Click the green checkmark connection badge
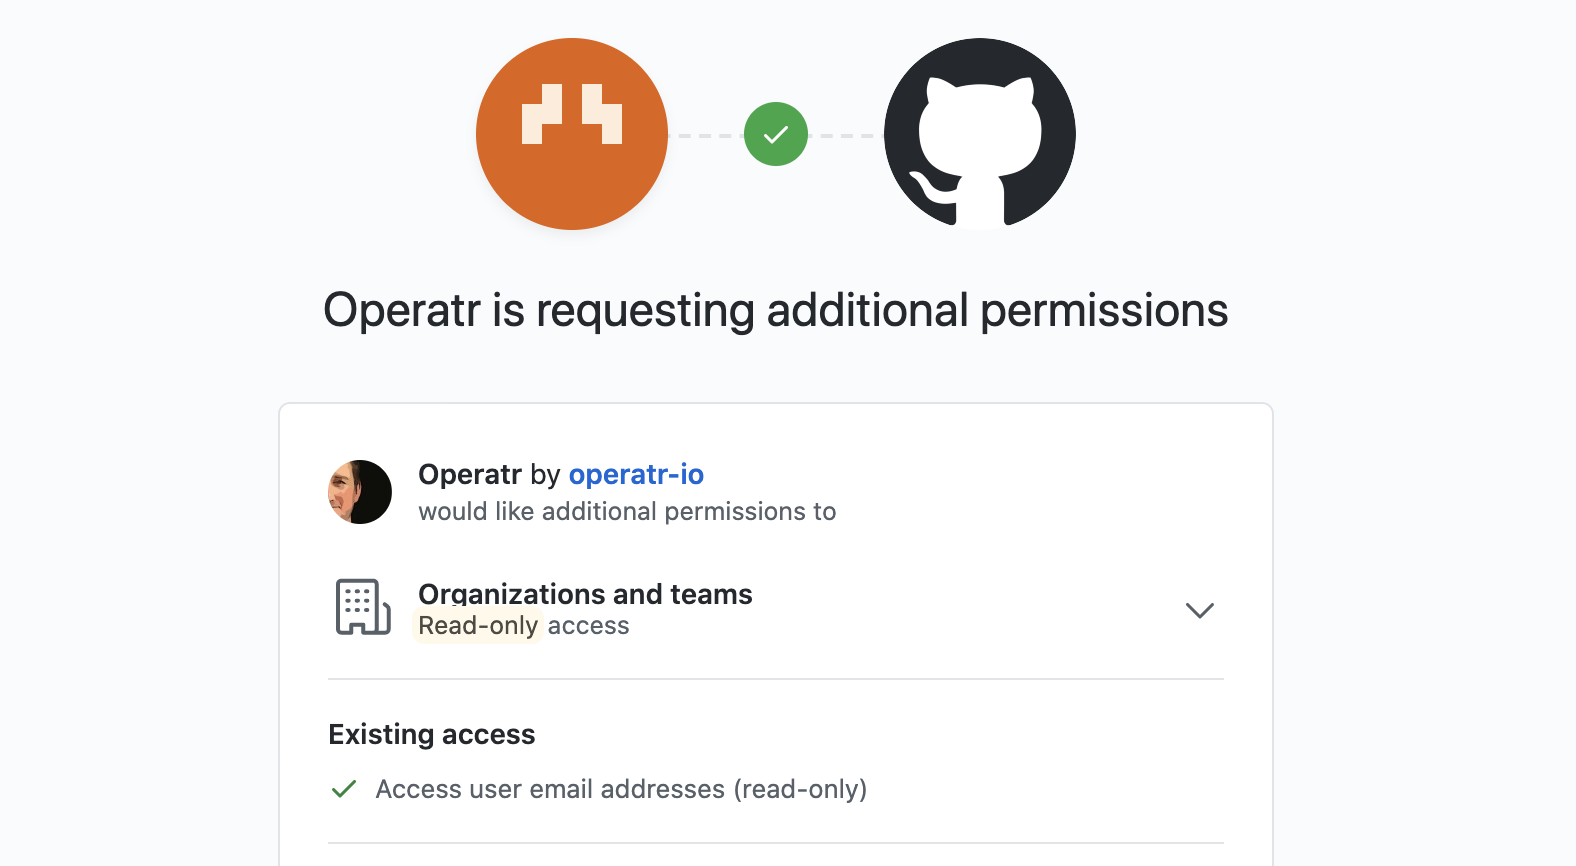Viewport: 1576px width, 866px height. point(776,134)
